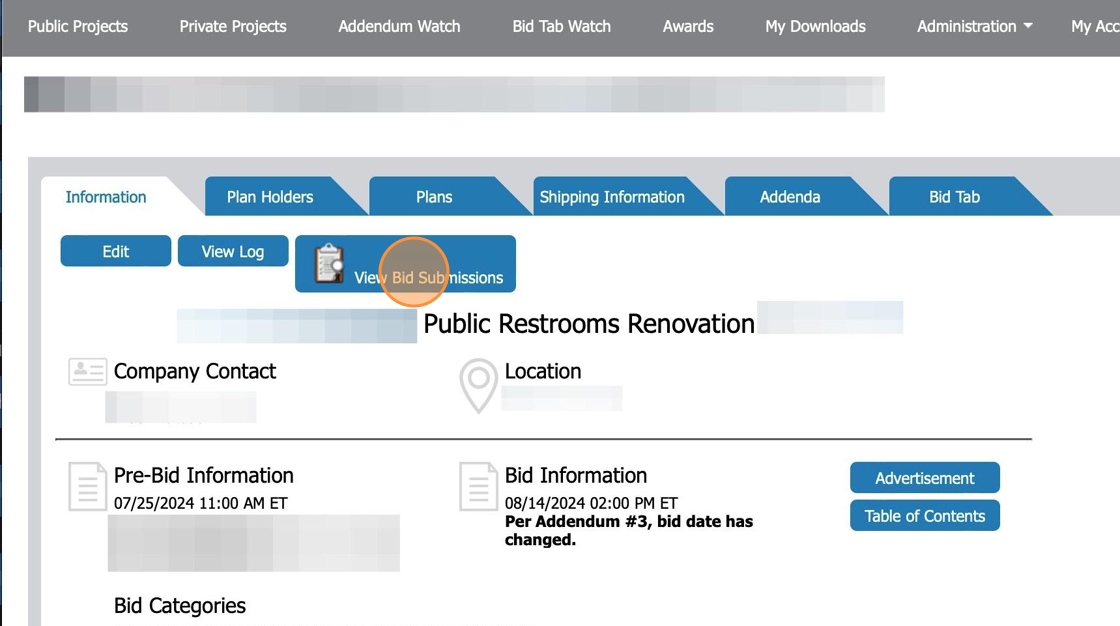This screenshot has height=626, width=1120.
Task: Open the Addenda tab
Action: coord(790,196)
